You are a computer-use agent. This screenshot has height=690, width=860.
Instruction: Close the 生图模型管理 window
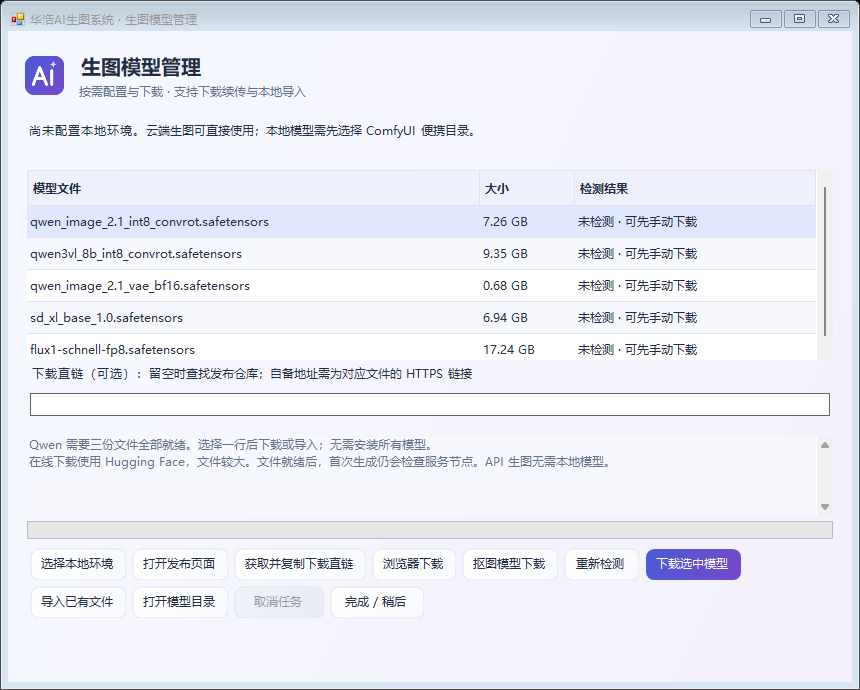[834, 19]
